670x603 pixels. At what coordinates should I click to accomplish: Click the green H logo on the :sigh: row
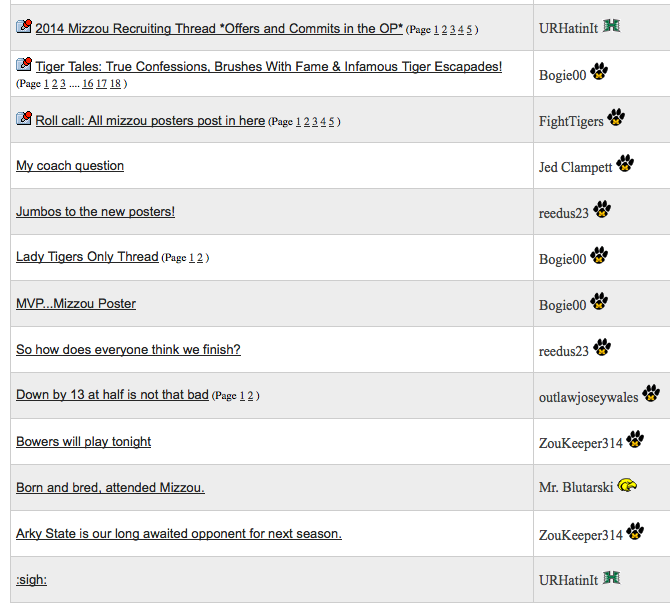(x=611, y=578)
